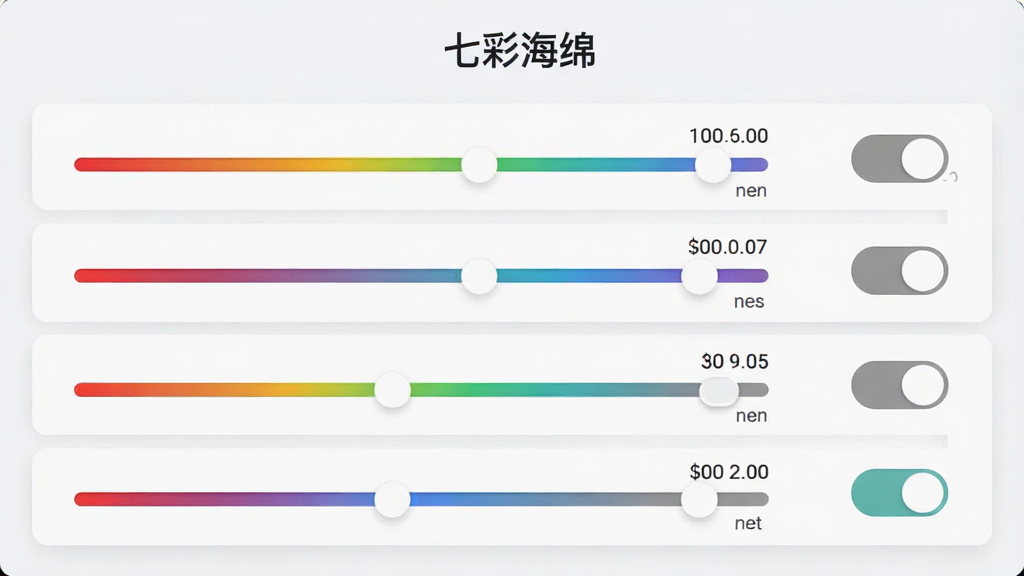Click the left handle of the third slider
Screen dimensions: 1024x576
click(x=392, y=390)
